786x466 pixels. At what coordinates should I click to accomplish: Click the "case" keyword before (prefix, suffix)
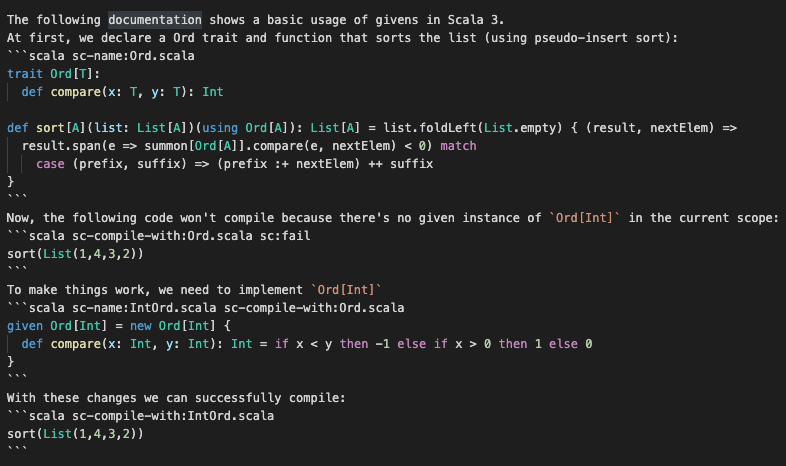[50, 164]
